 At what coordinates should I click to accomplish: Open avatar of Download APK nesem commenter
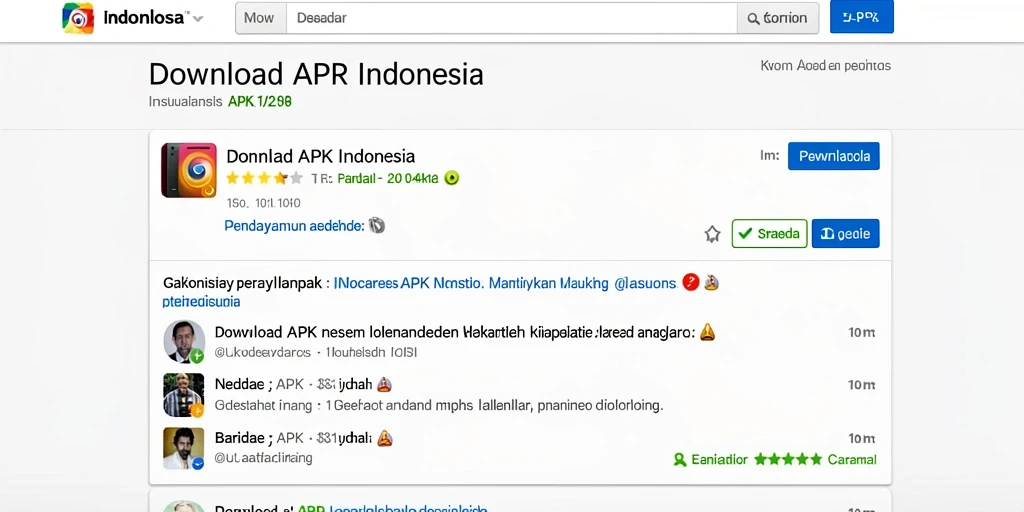[x=184, y=341]
